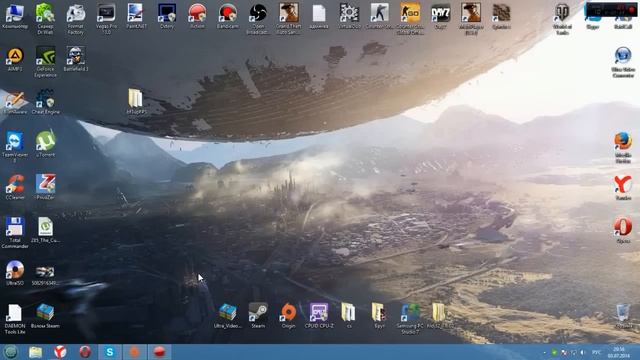Launch Samsung PC Studio 7

click(410, 319)
